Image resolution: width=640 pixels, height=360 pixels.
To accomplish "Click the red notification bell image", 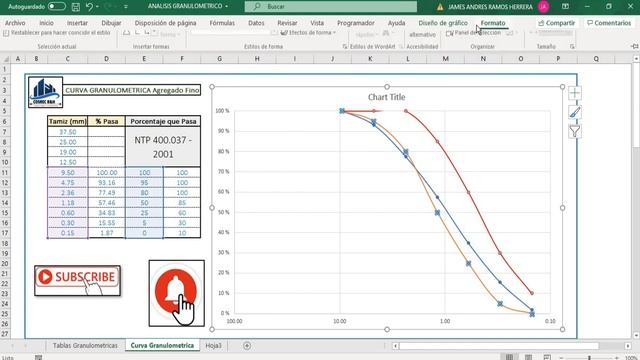I will [x=177, y=293].
